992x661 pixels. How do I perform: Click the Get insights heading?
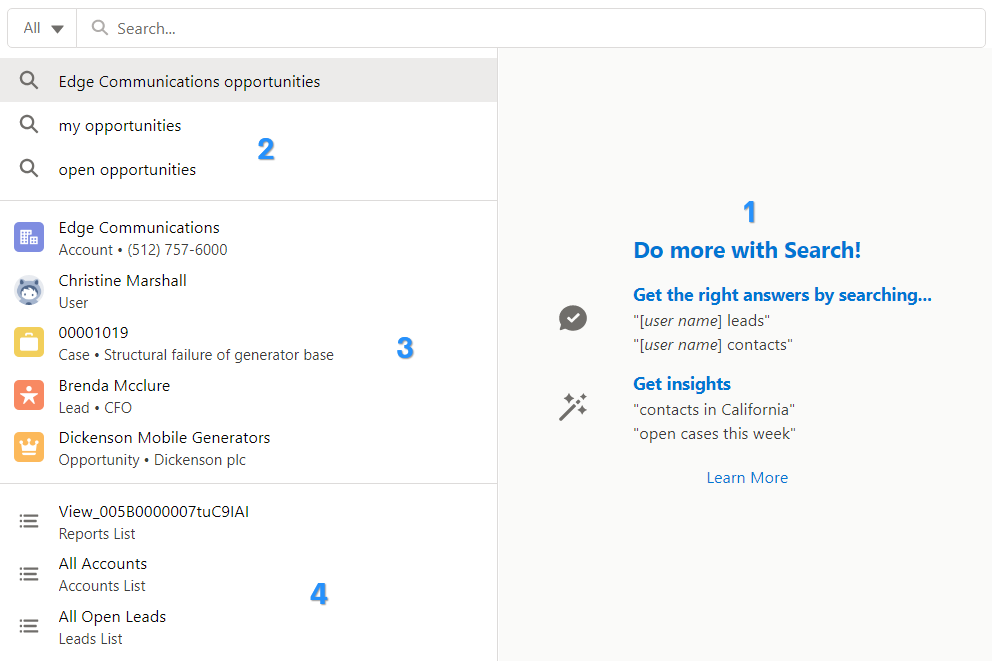tap(682, 384)
